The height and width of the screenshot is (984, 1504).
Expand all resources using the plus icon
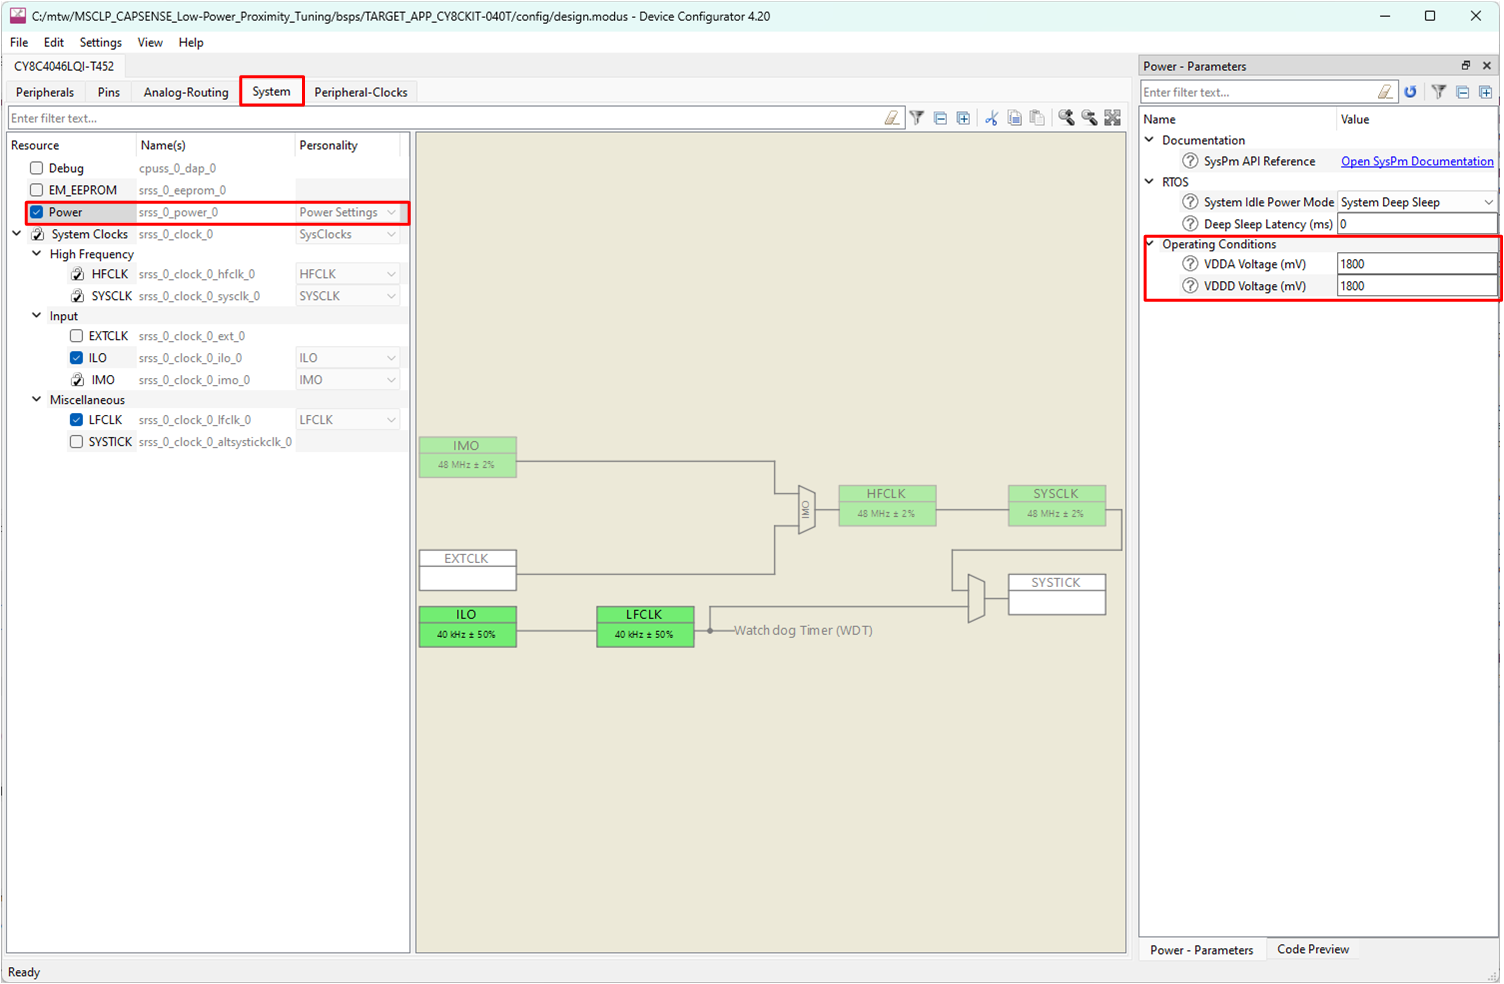coord(963,118)
